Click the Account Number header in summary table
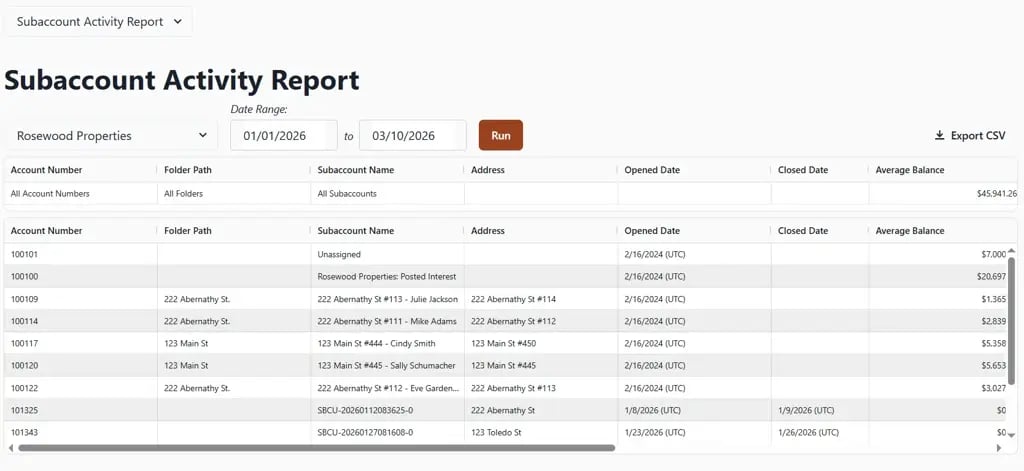This screenshot has width=1024, height=471. (46, 170)
